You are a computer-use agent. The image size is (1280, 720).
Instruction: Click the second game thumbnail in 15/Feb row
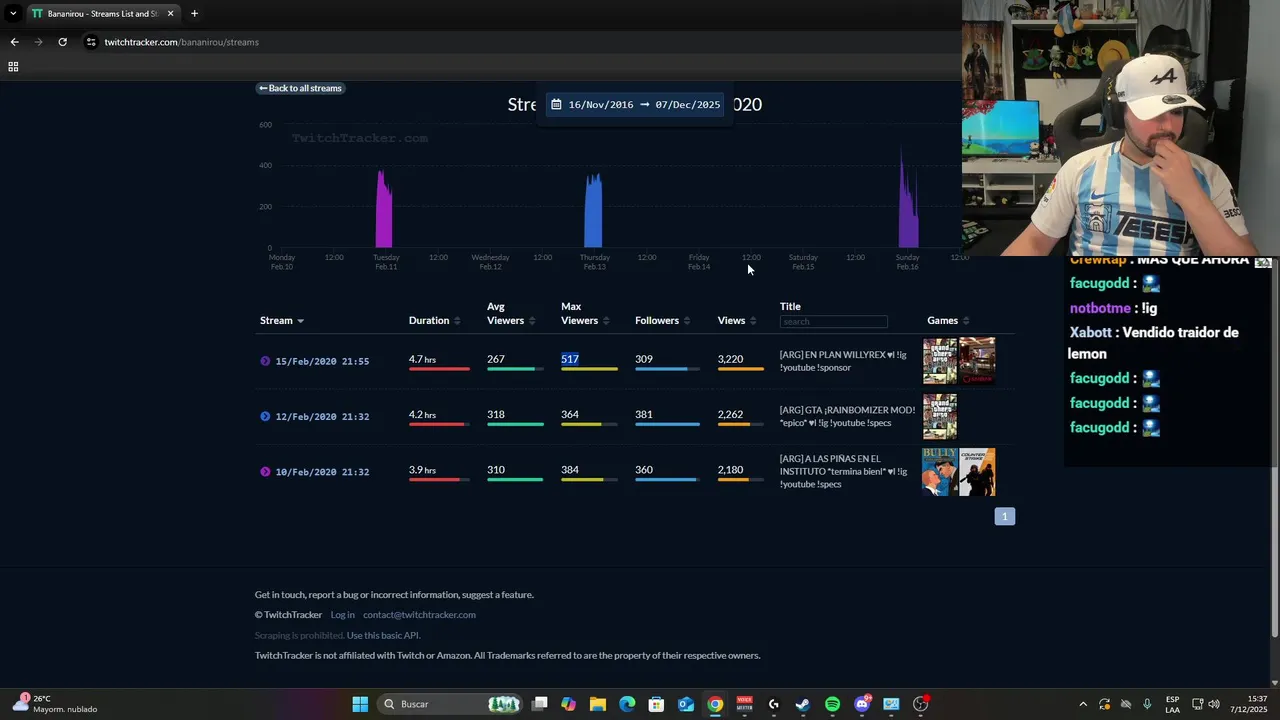tap(977, 361)
